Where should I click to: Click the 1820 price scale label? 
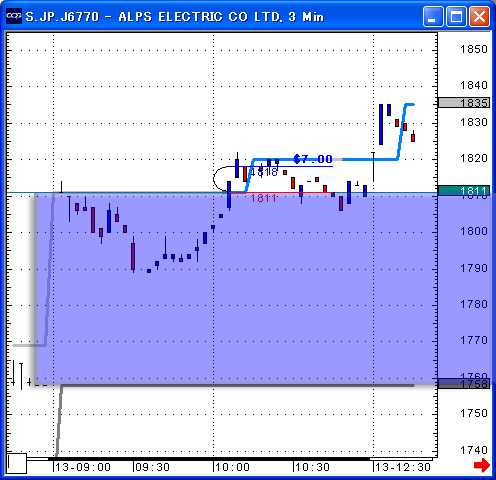point(474,158)
